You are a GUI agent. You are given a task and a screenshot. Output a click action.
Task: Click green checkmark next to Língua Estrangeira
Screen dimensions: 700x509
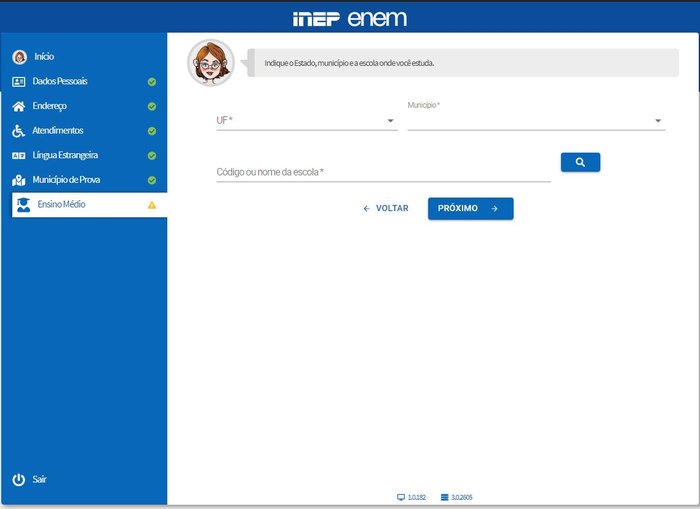152,155
